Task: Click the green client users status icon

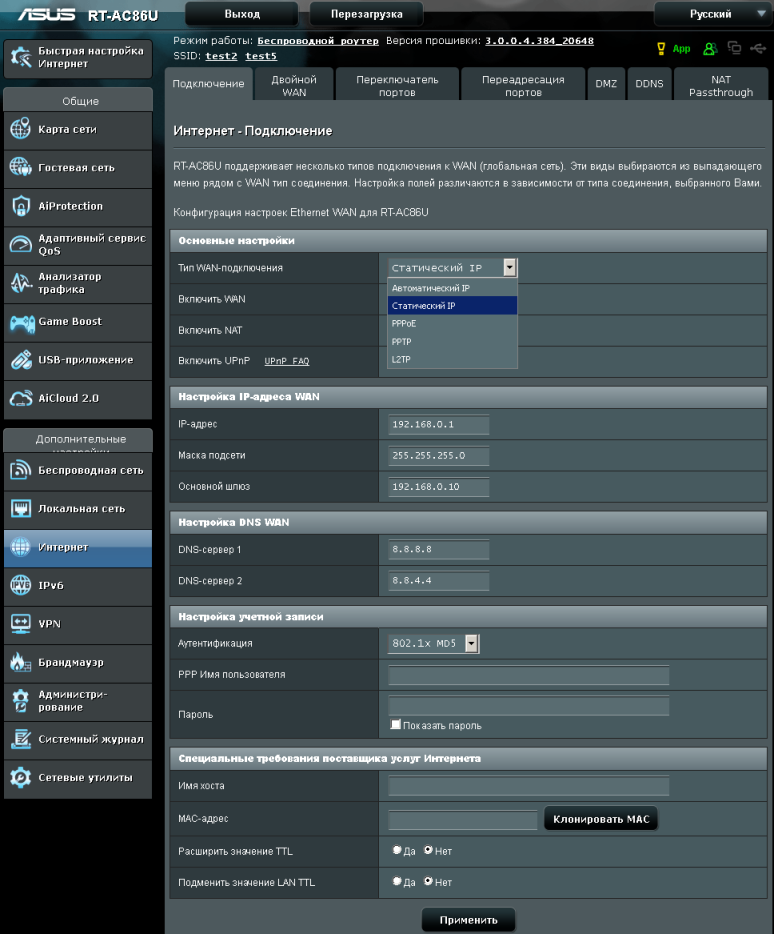Action: 709,49
